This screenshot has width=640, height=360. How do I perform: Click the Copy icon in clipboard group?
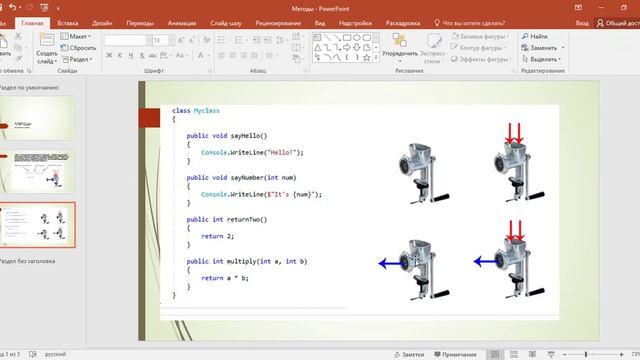pyautogui.click(x=18, y=48)
